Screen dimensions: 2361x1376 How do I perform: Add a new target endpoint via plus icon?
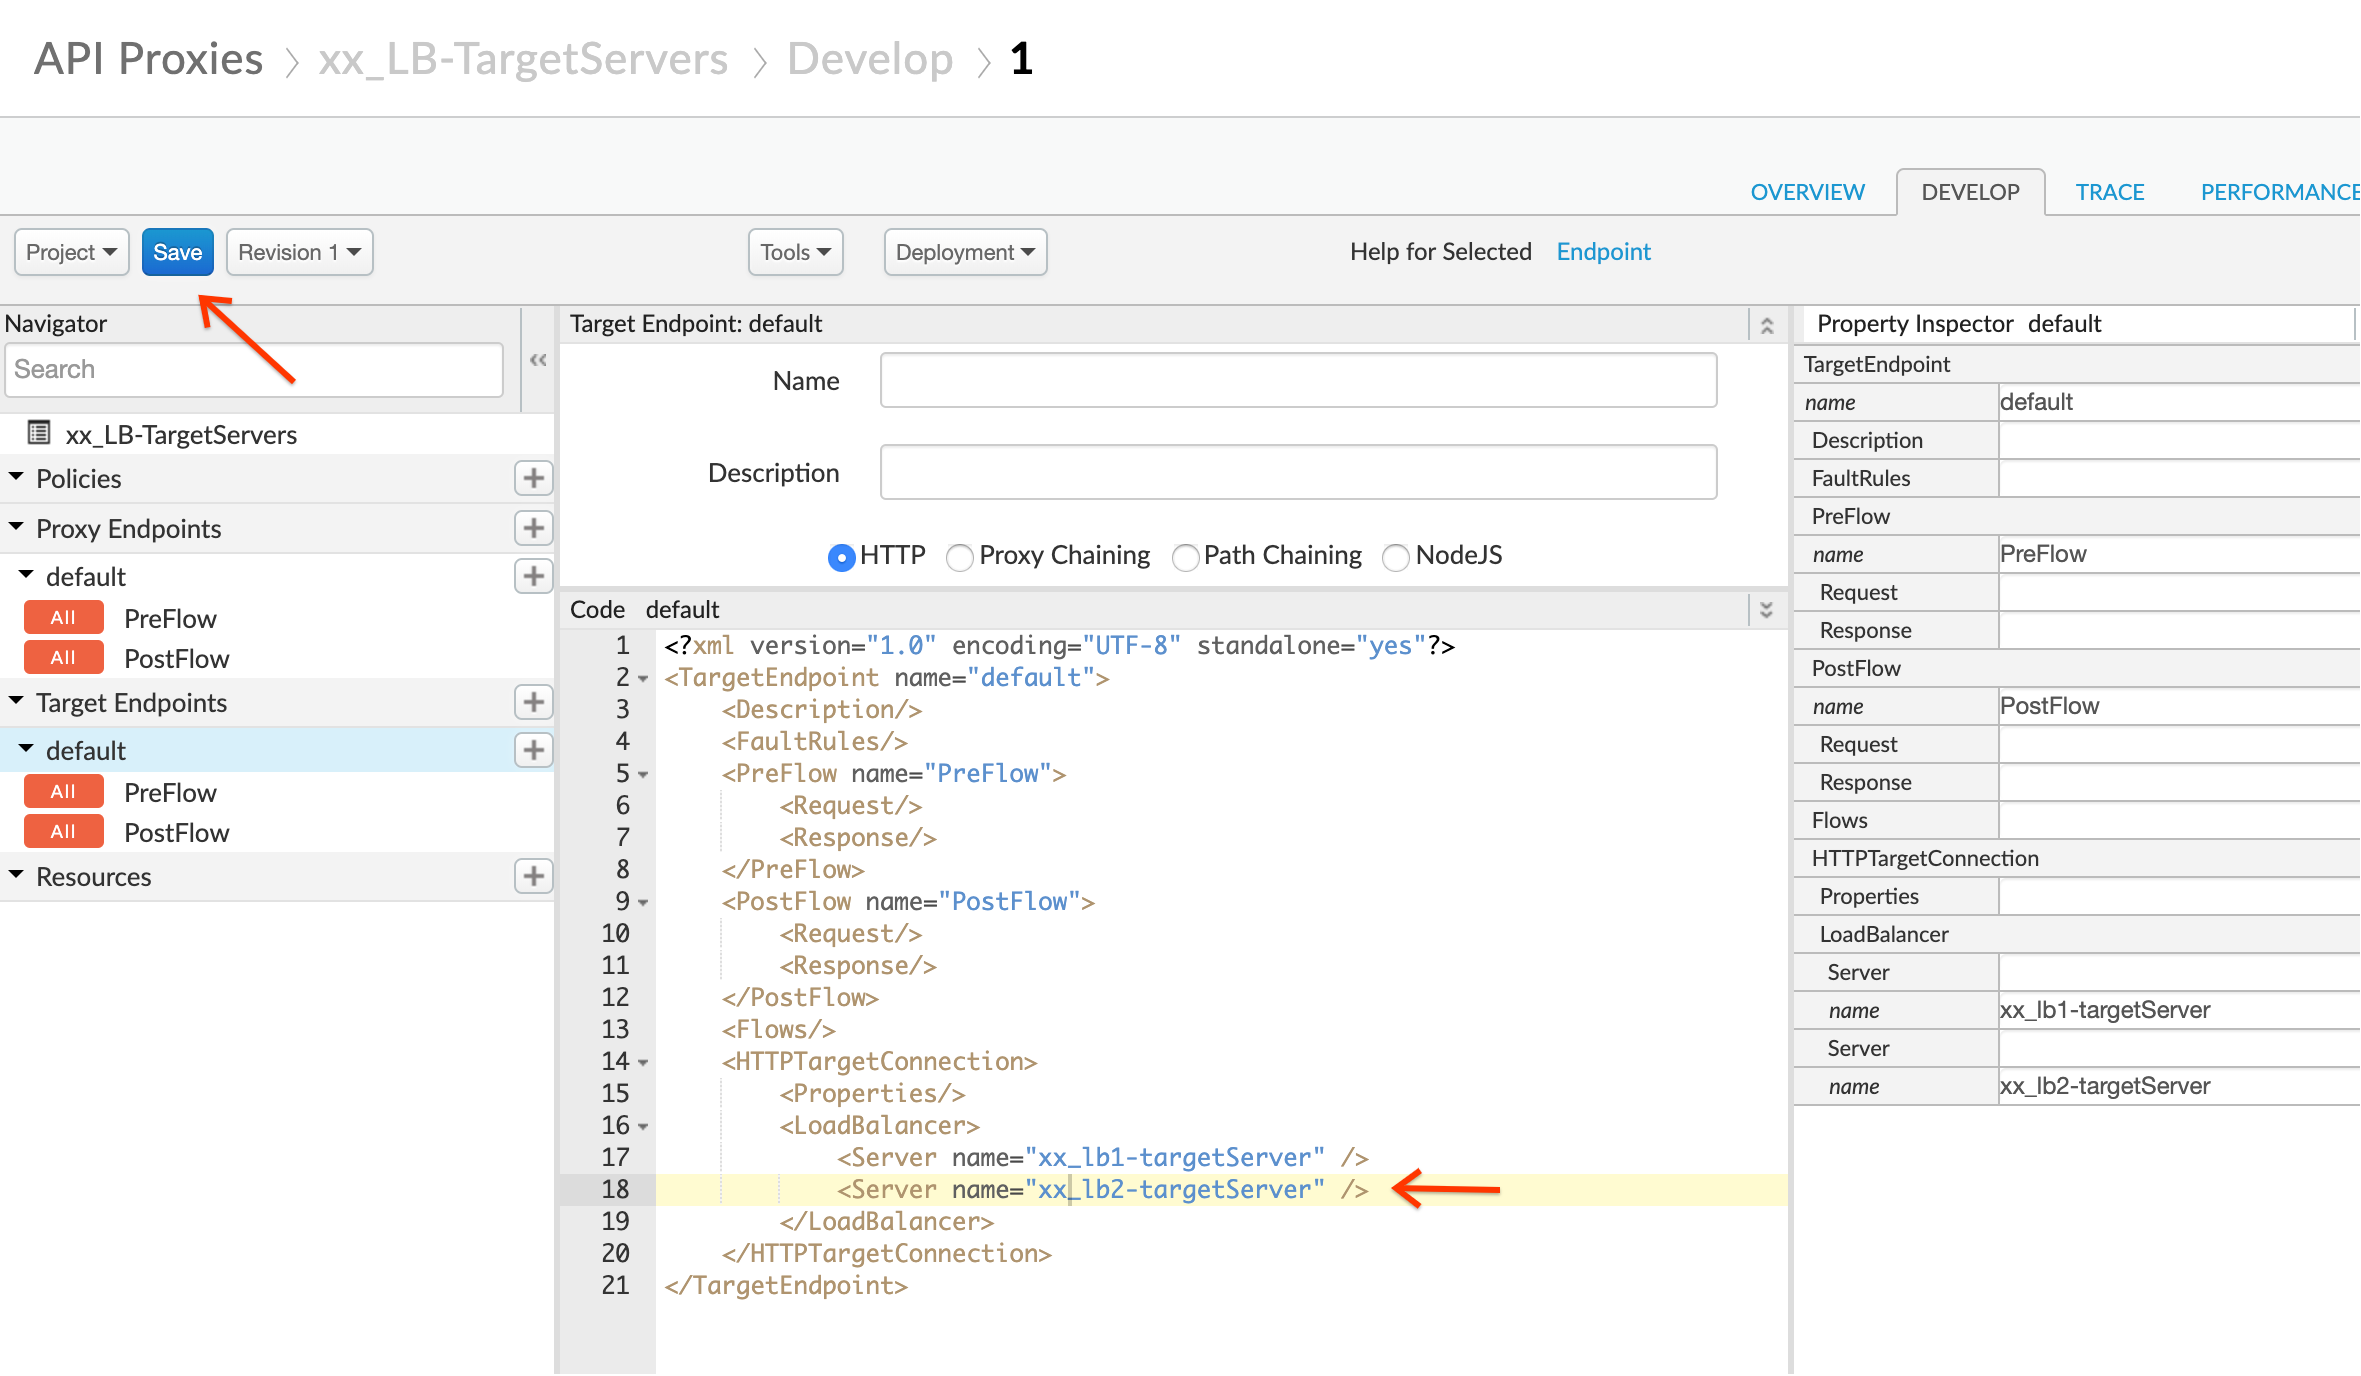point(534,702)
